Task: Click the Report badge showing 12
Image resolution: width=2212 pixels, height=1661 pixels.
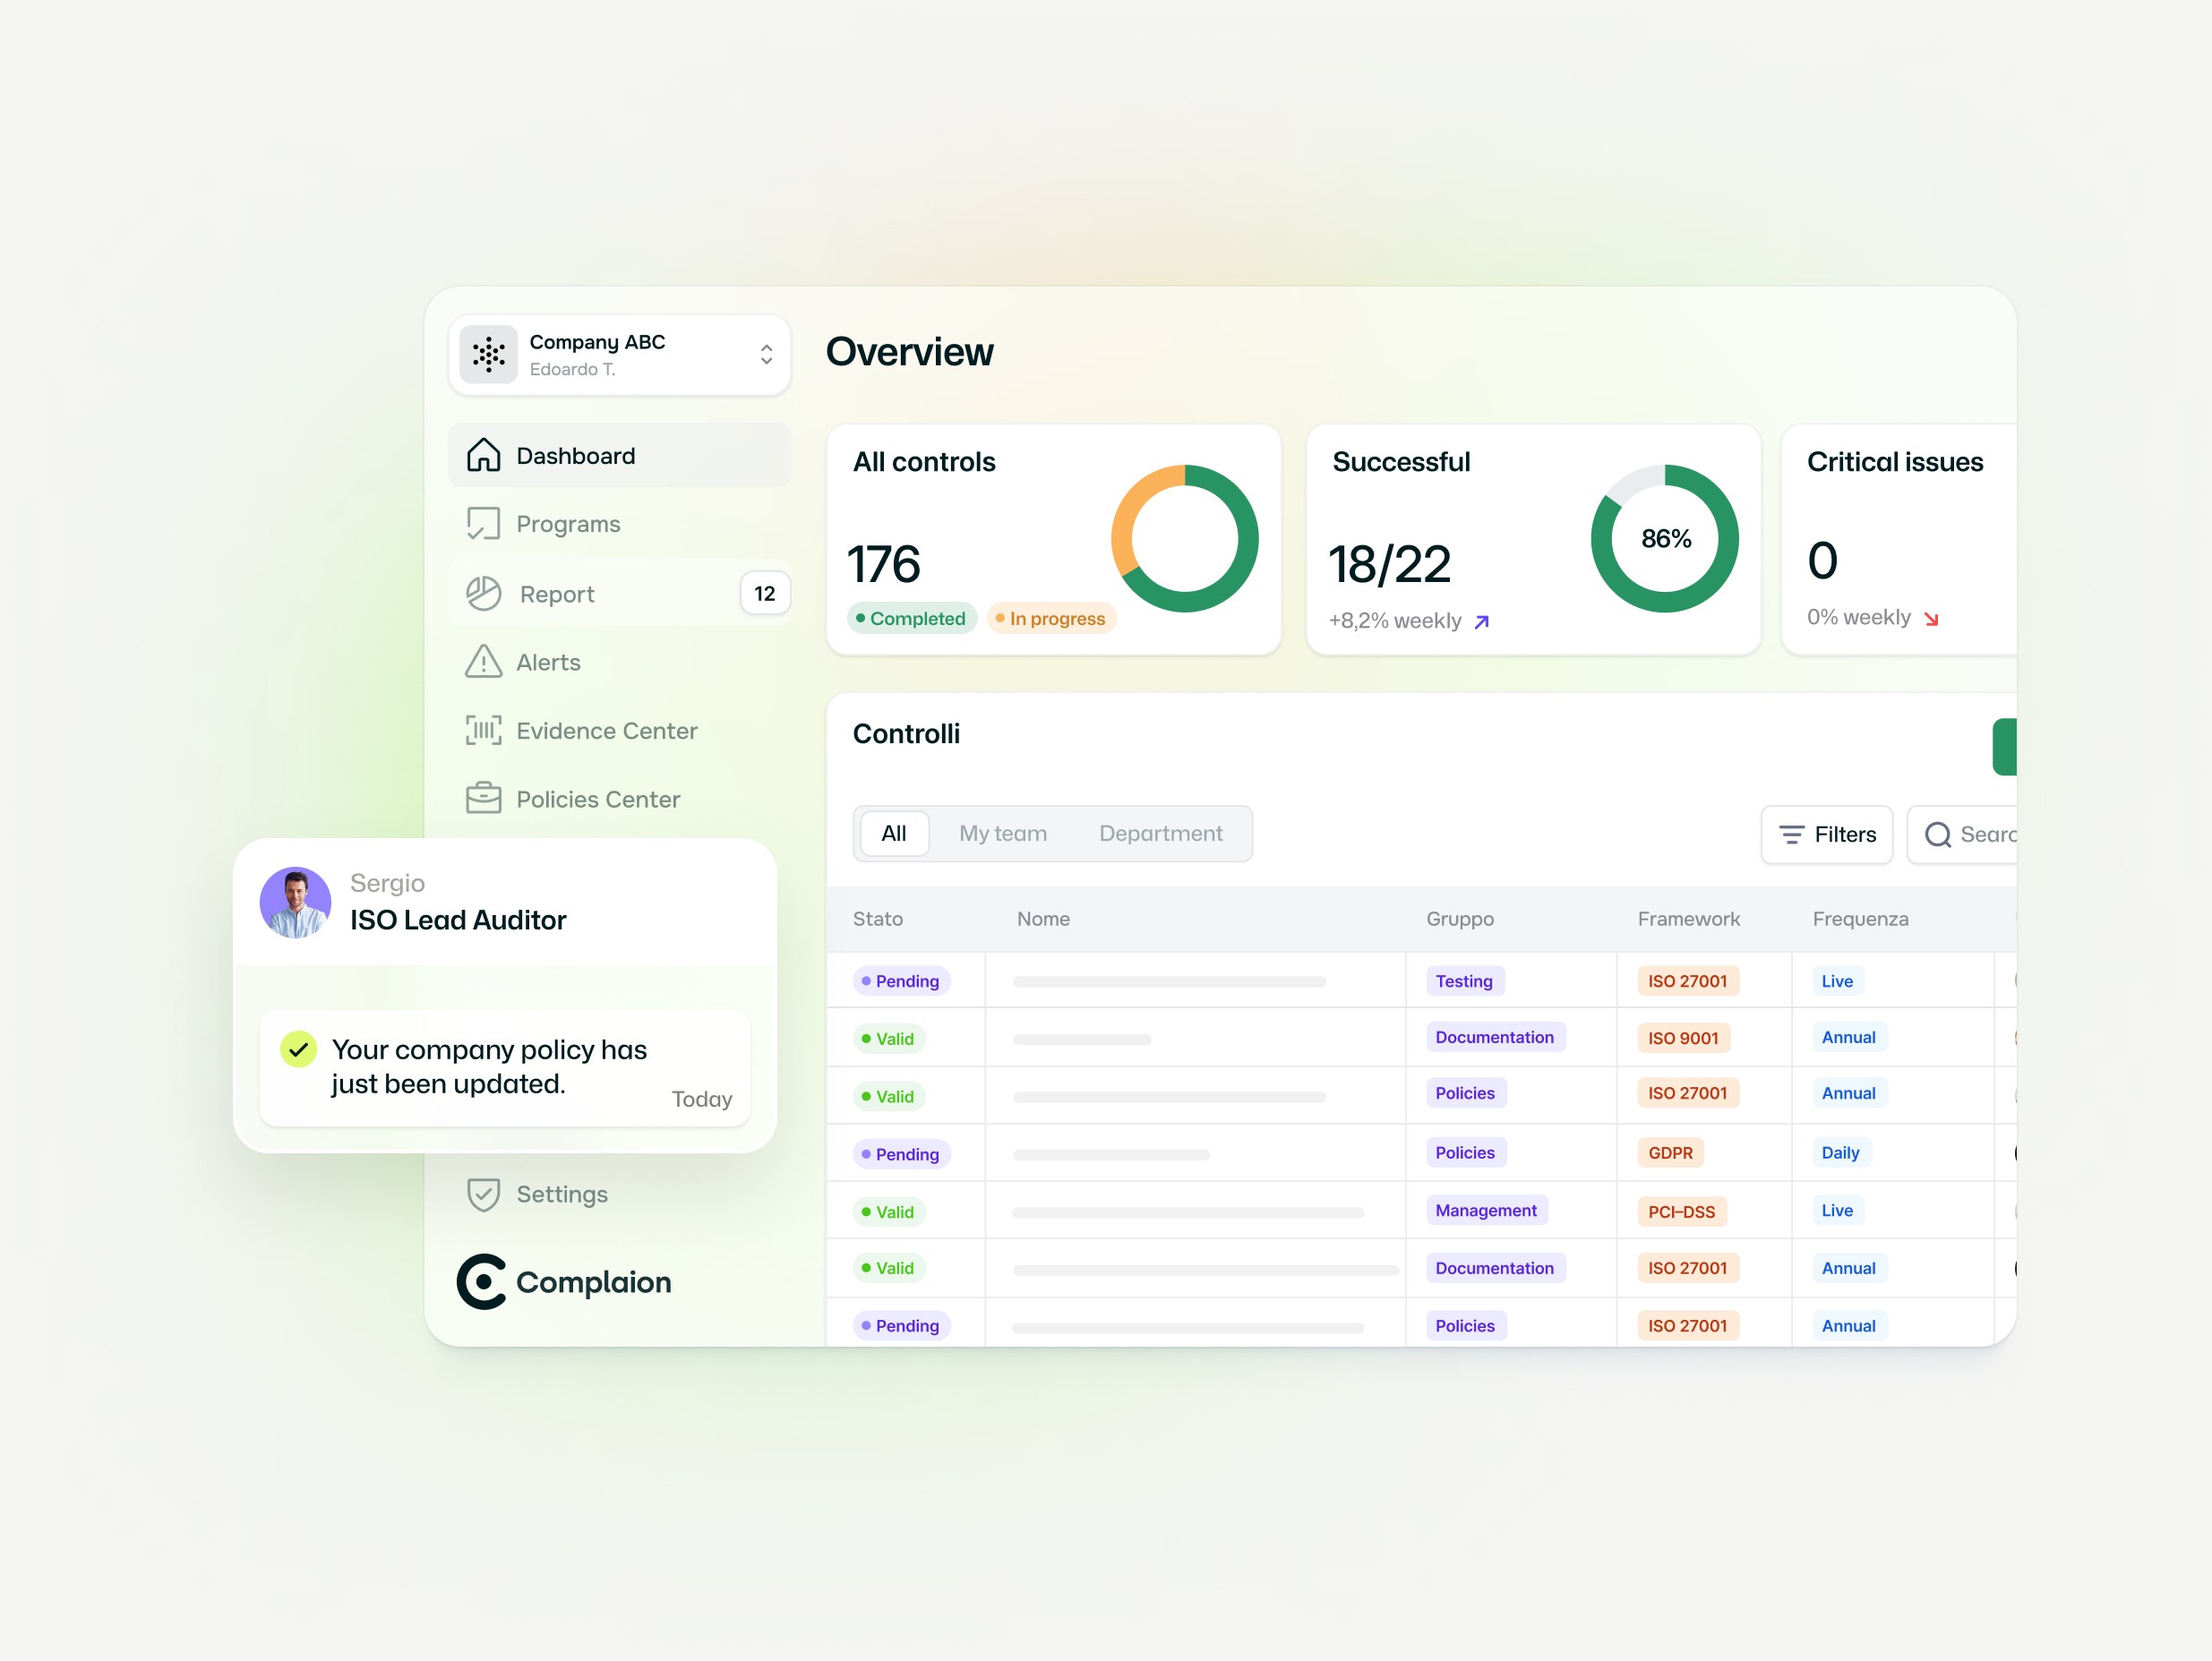Action: coord(764,593)
